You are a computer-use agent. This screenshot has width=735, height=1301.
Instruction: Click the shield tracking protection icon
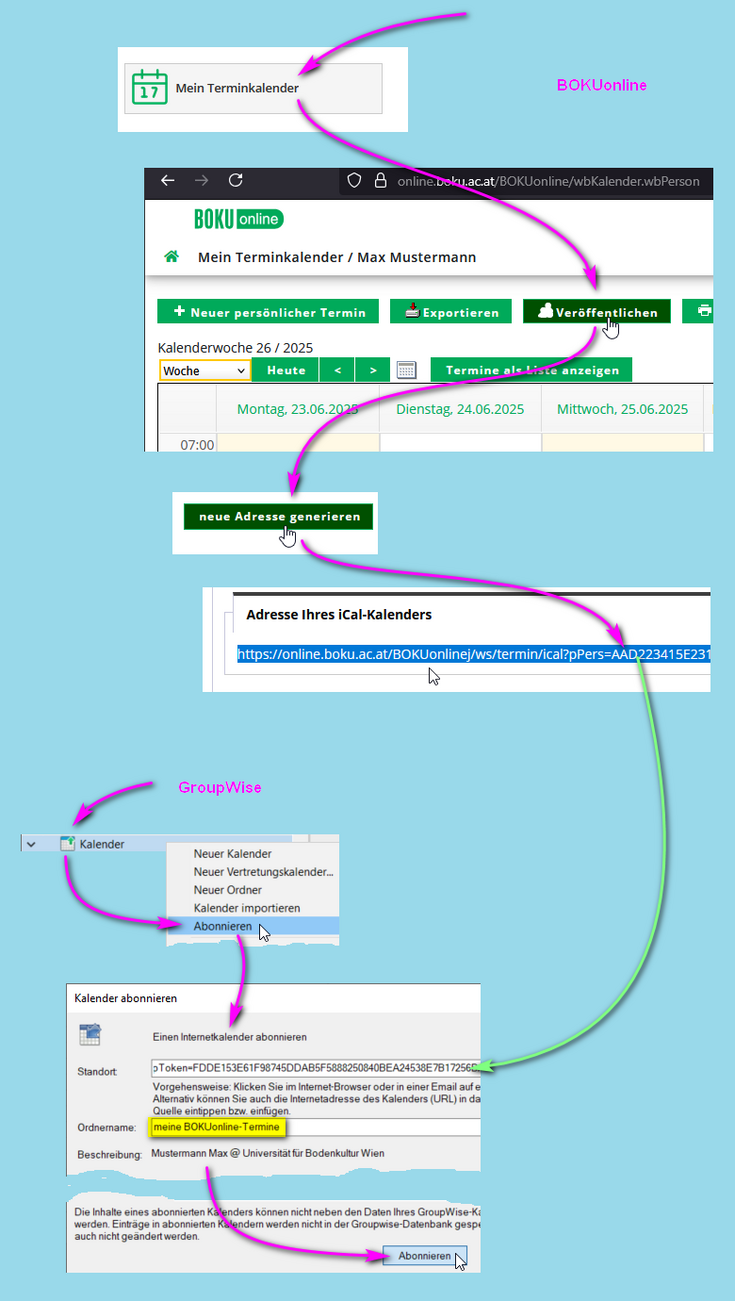(x=353, y=181)
